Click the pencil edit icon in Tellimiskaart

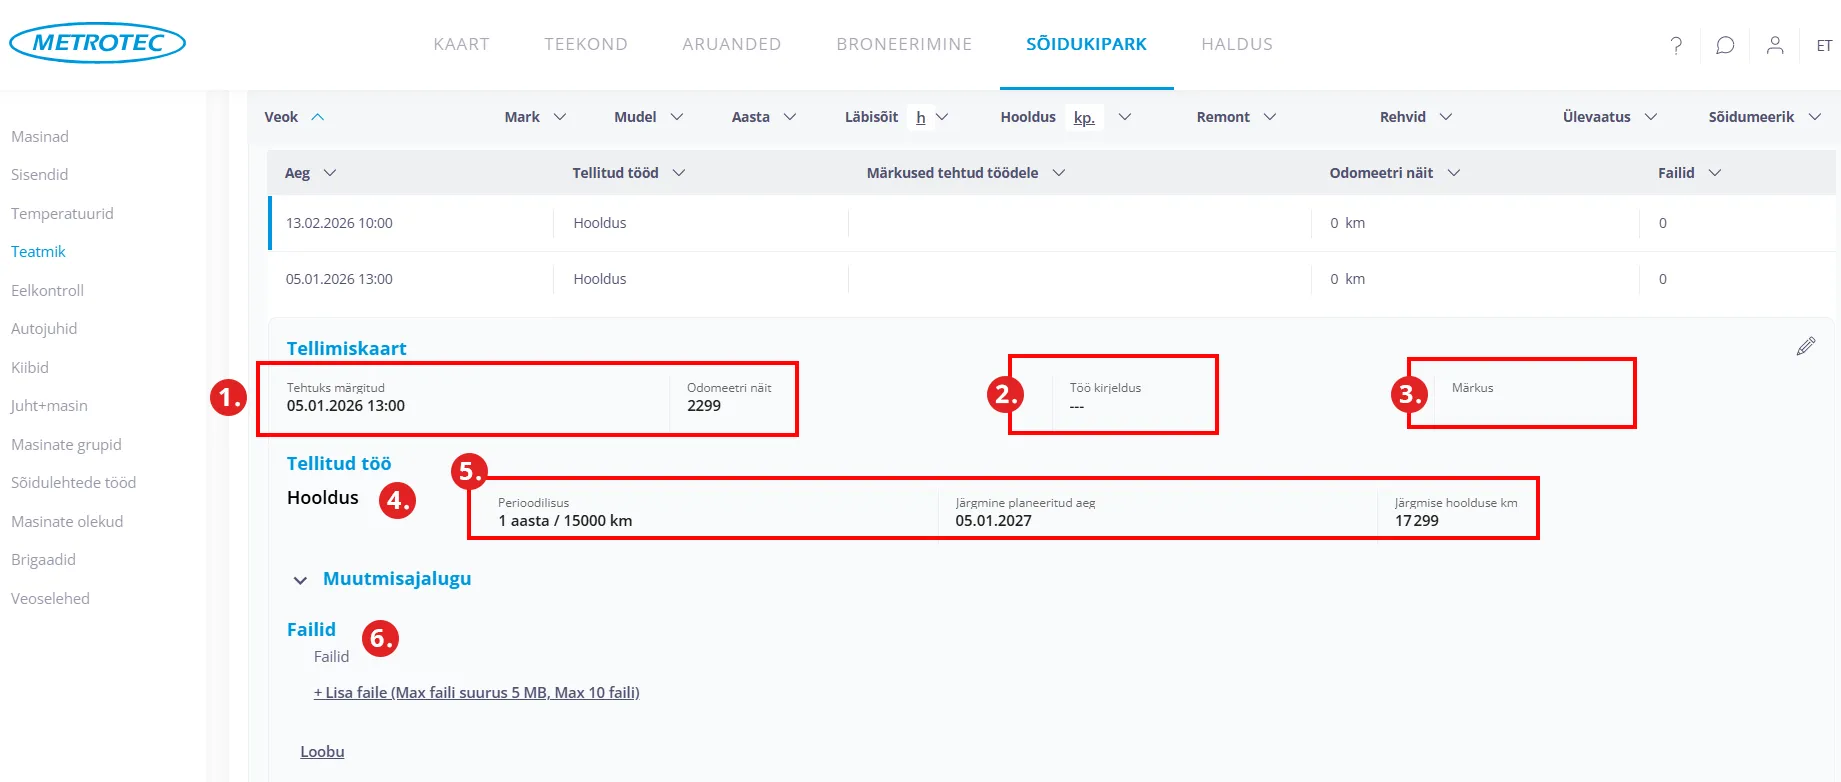click(1805, 346)
